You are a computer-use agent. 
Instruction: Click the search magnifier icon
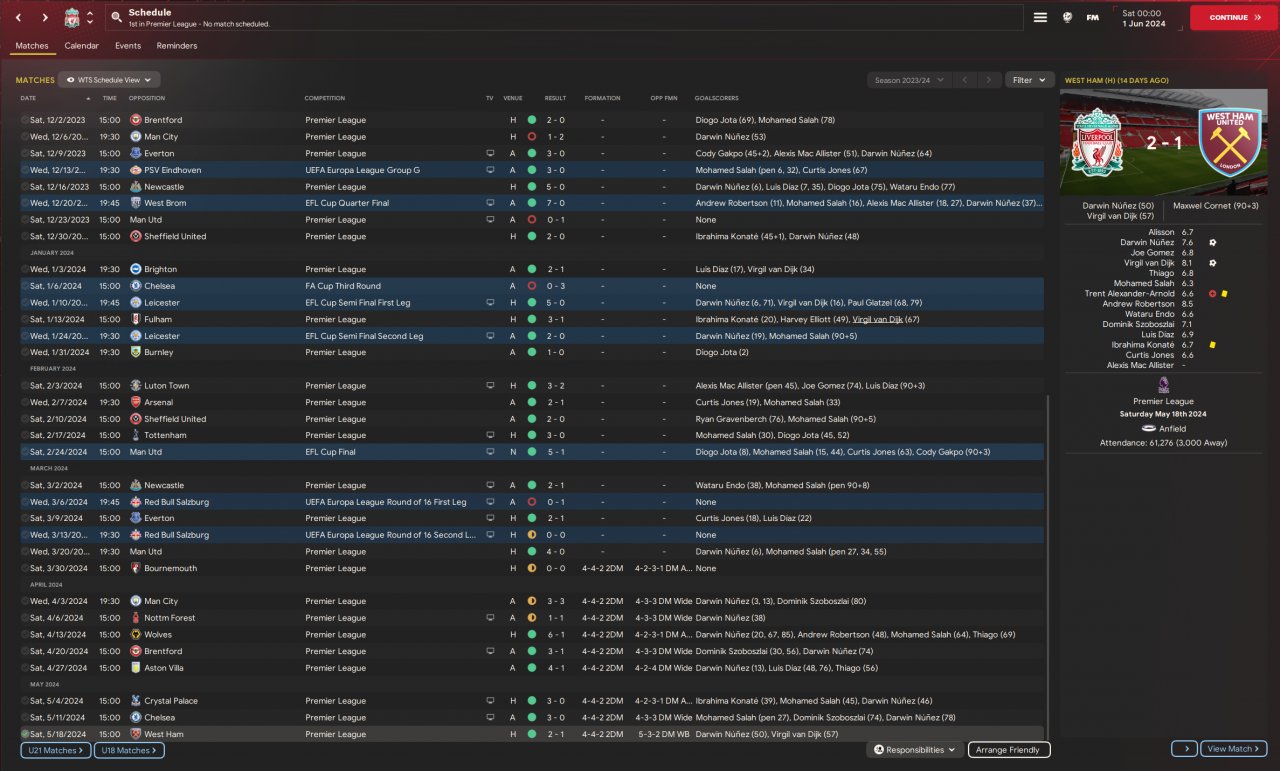pos(117,17)
